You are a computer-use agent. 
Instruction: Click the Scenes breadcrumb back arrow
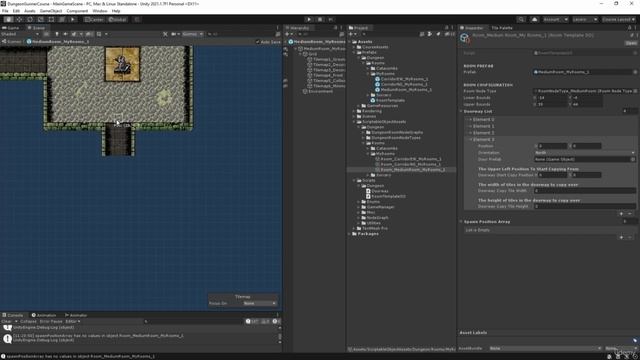[x=4, y=42]
